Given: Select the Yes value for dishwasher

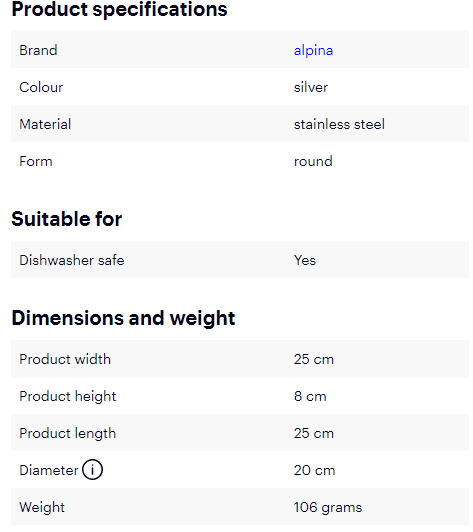Looking at the screenshot, I should [x=305, y=260].
